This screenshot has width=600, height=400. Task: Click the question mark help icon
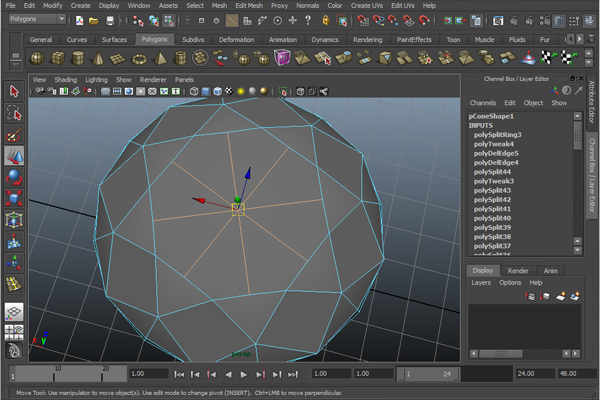(308, 20)
